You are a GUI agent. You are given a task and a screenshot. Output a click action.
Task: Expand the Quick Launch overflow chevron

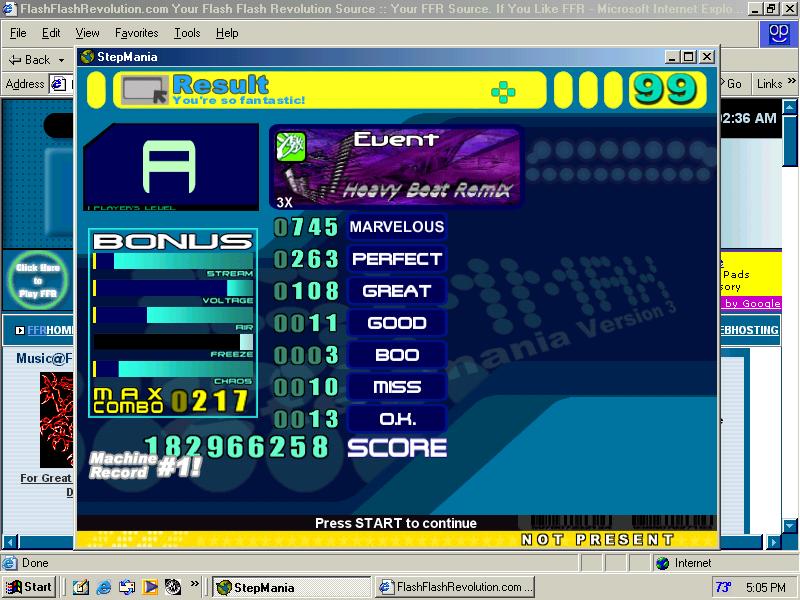[x=194, y=583]
